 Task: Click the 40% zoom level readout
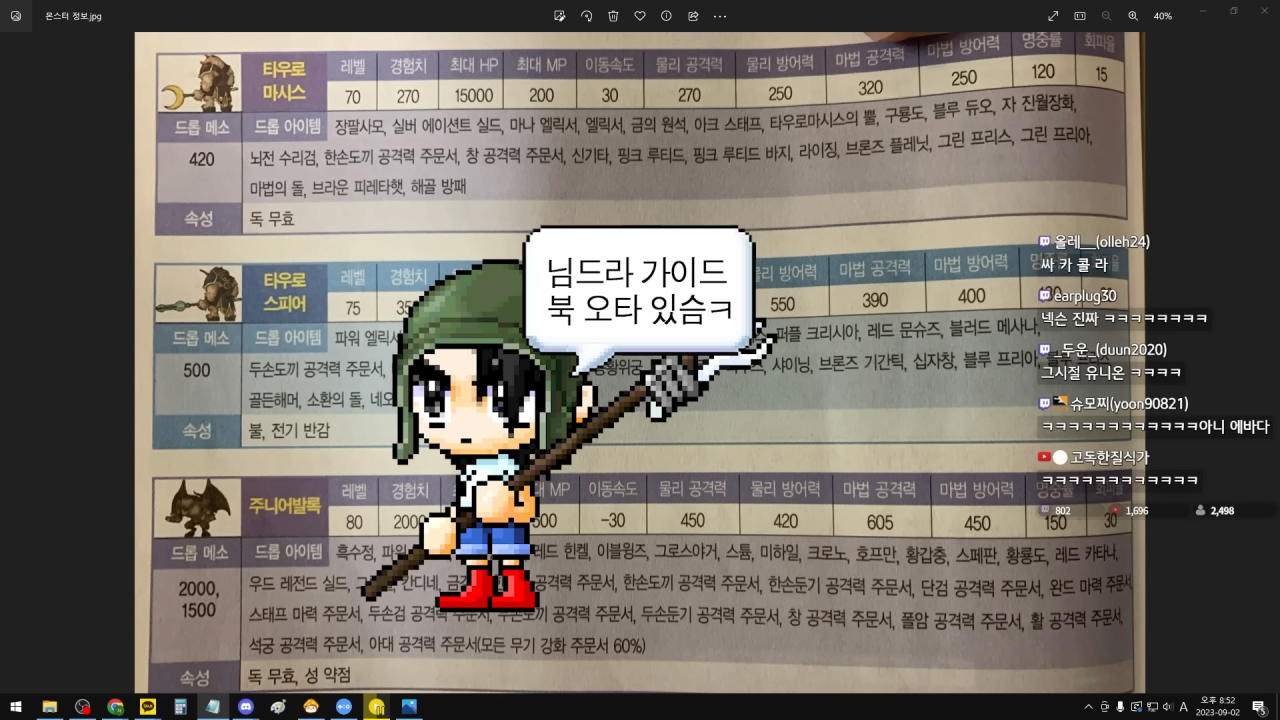pyautogui.click(x=1163, y=16)
